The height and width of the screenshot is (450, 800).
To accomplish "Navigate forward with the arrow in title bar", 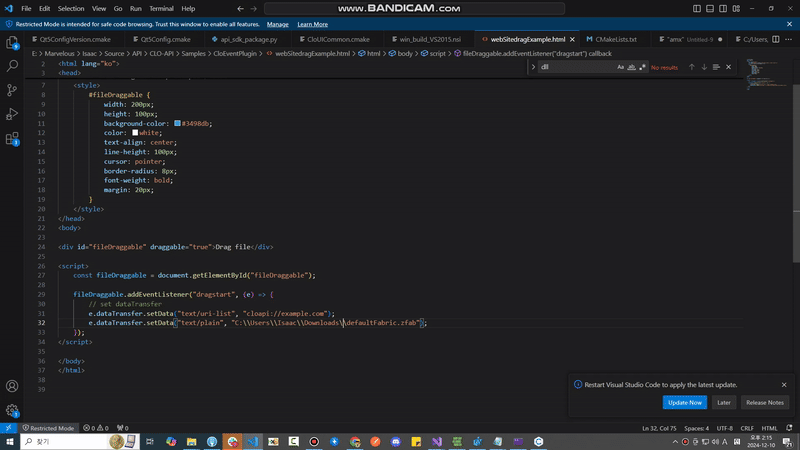I will 254,9.
